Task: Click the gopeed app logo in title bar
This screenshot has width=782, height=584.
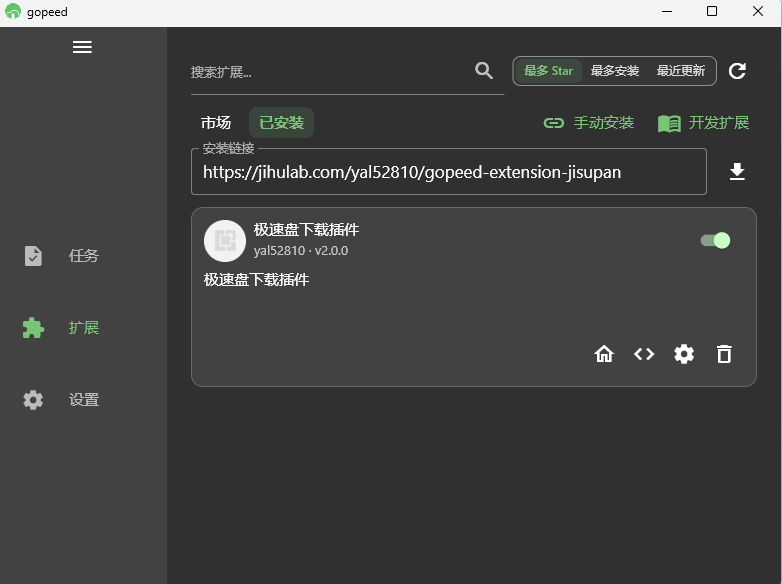Action: [x=13, y=11]
